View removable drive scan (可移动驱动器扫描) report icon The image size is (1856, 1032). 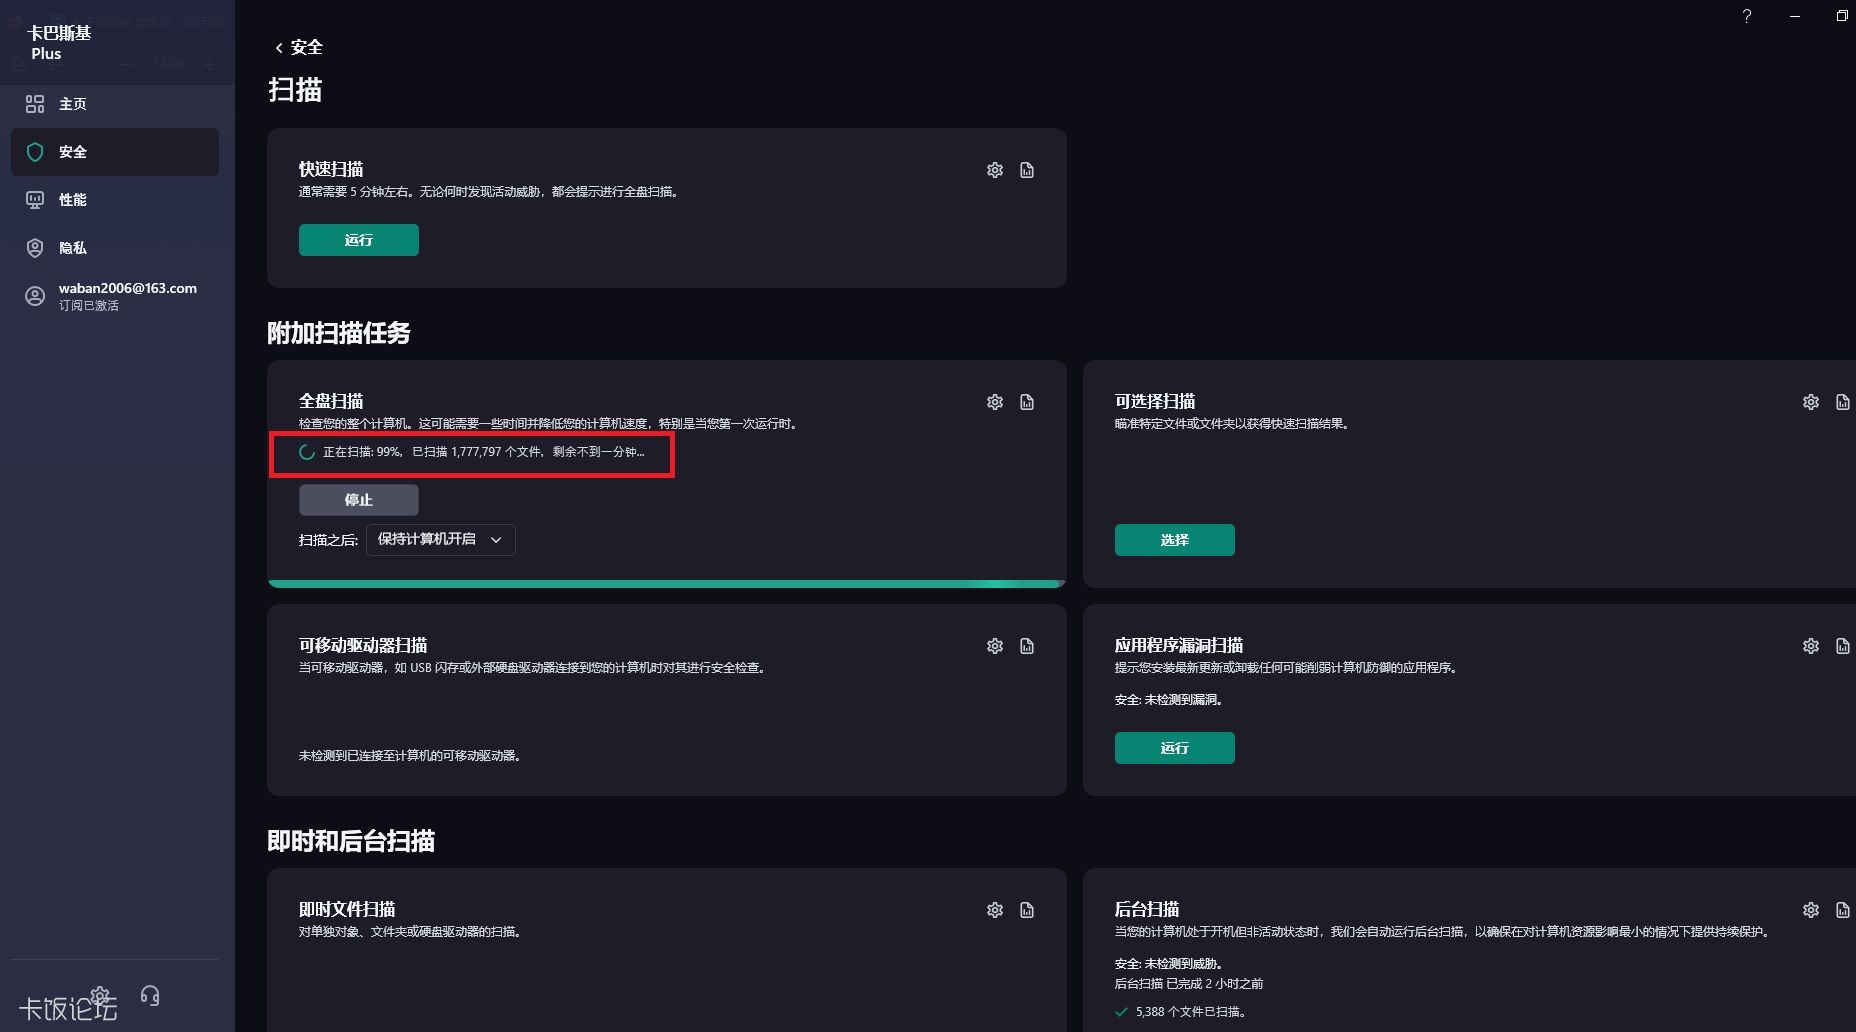point(1027,646)
